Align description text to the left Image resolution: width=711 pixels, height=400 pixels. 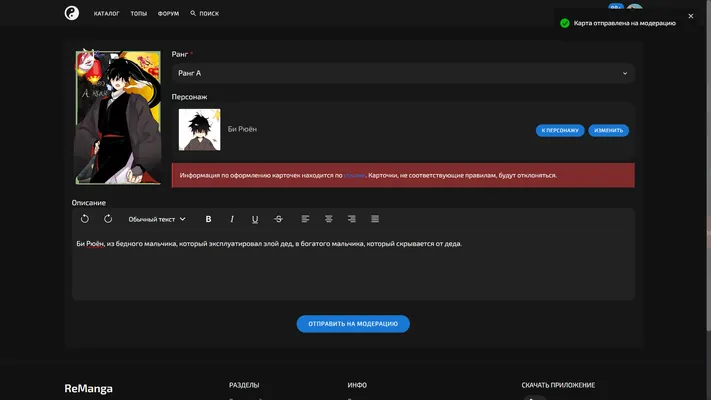pyautogui.click(x=305, y=219)
